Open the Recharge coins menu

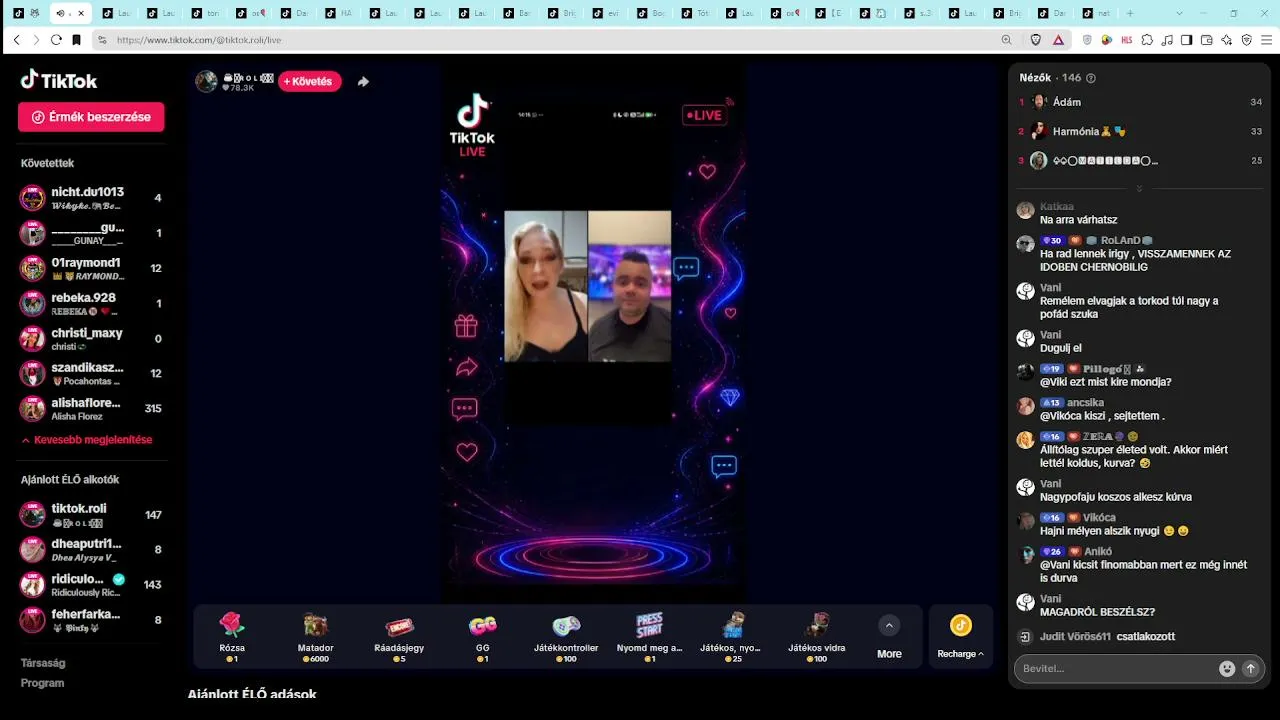tap(960, 636)
